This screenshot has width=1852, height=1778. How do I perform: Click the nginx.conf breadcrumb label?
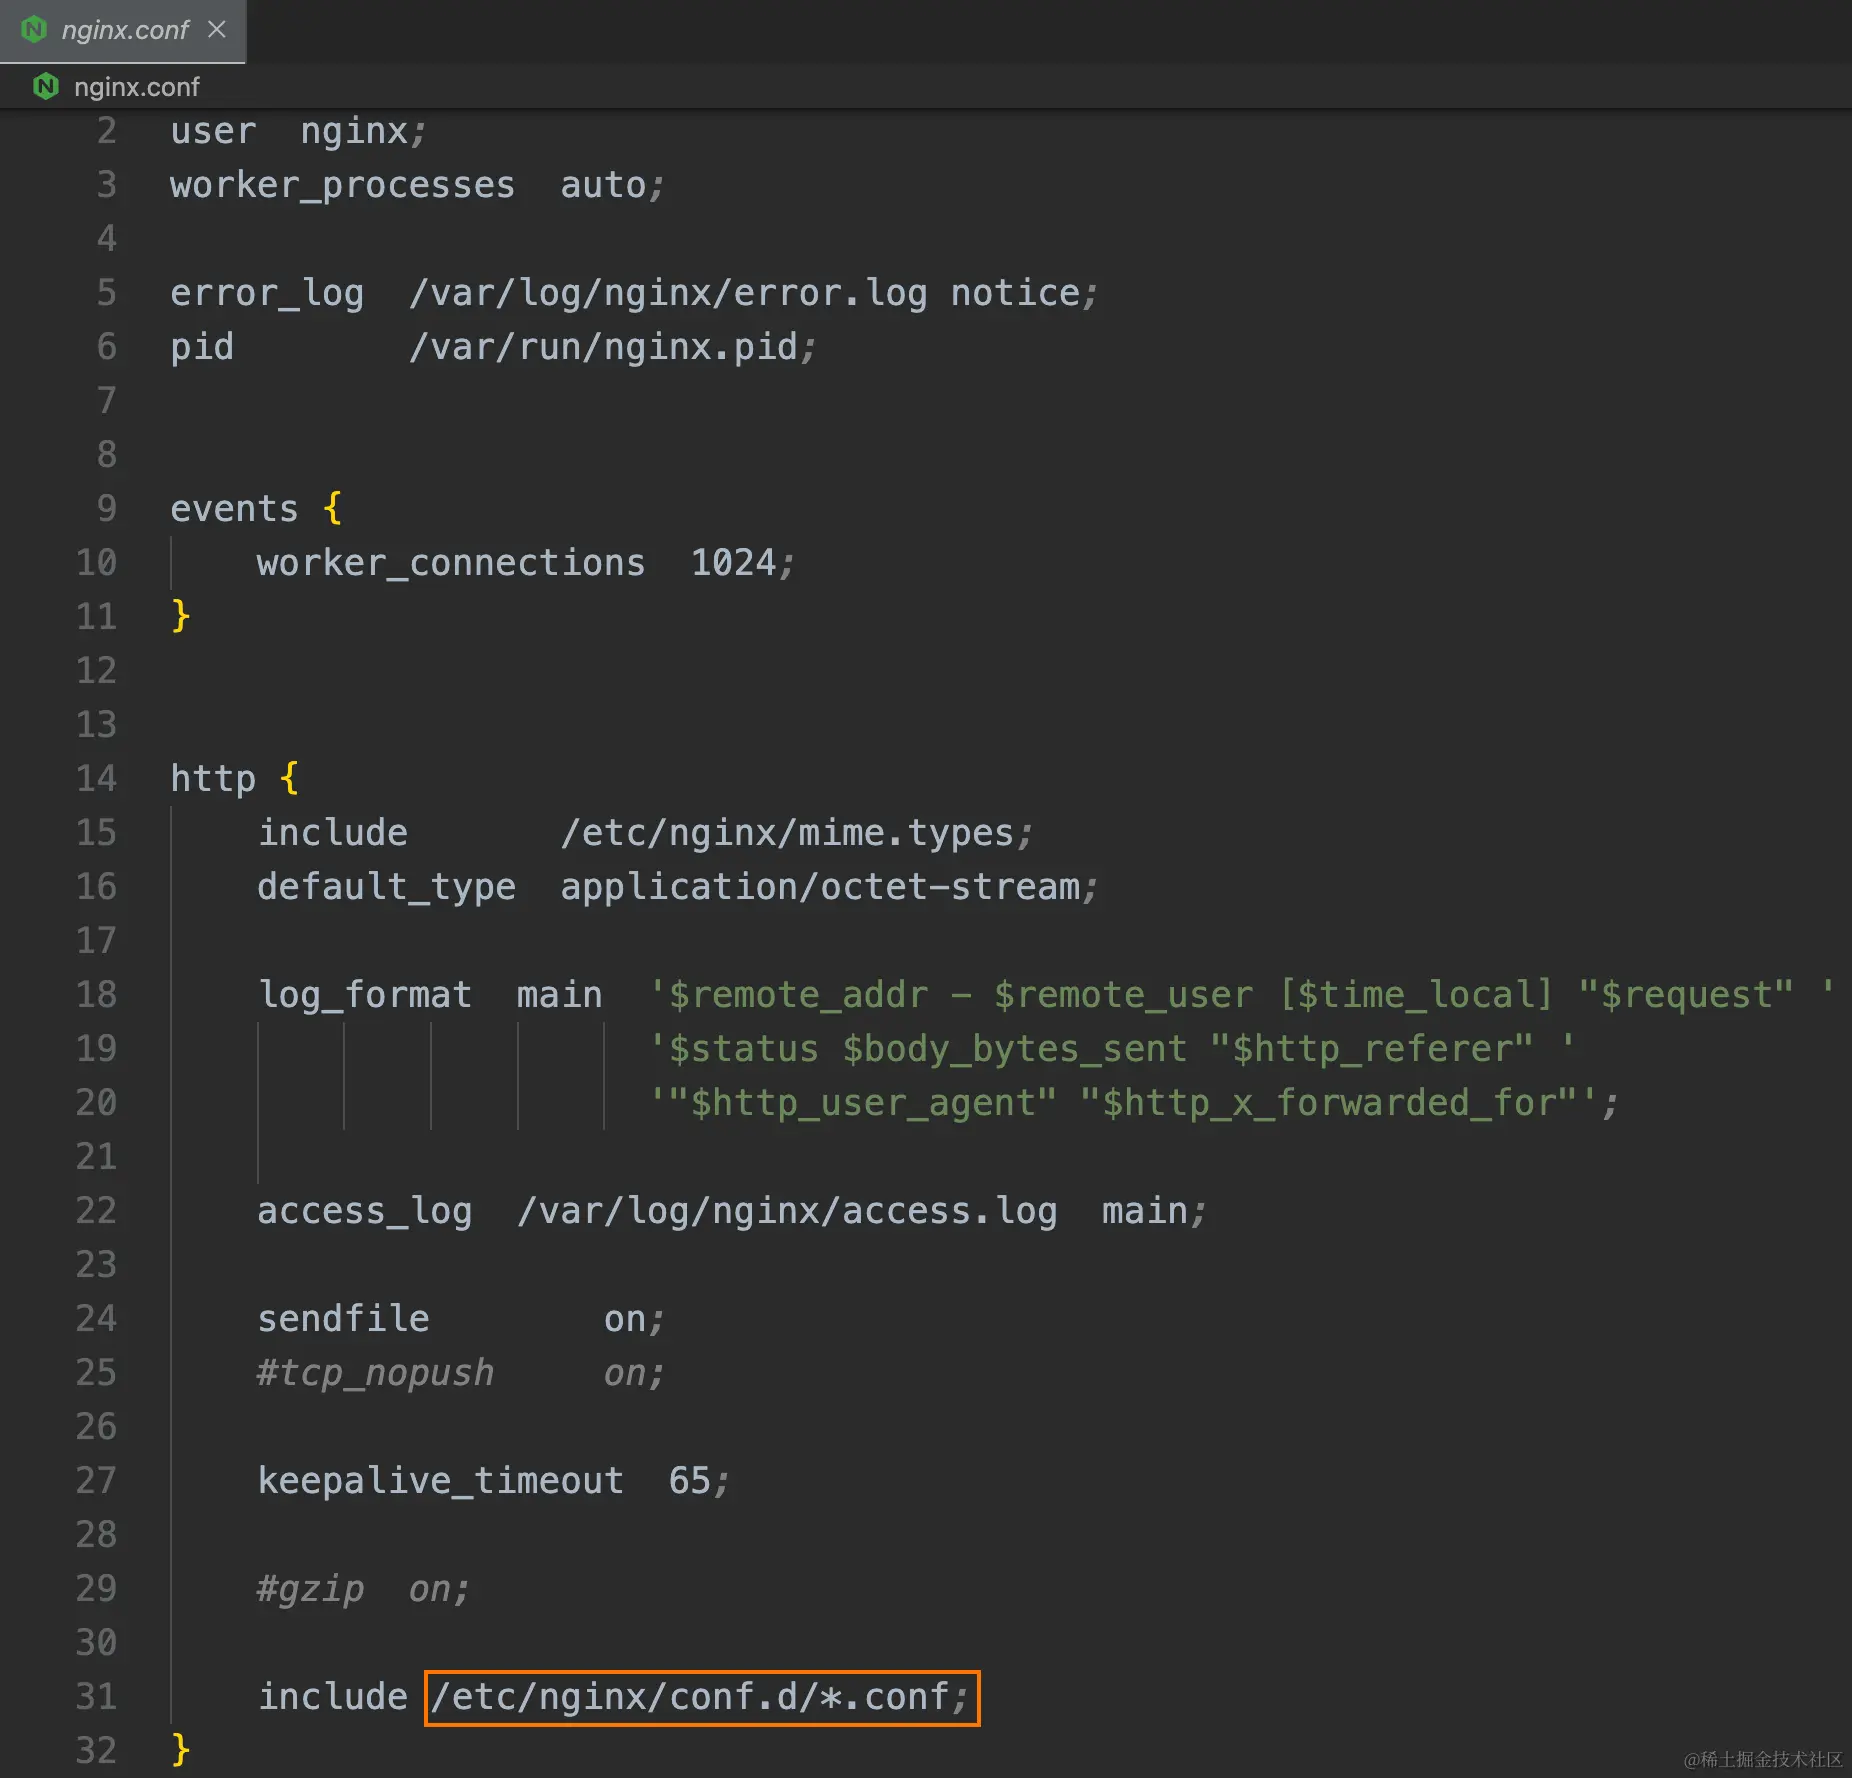coord(137,87)
